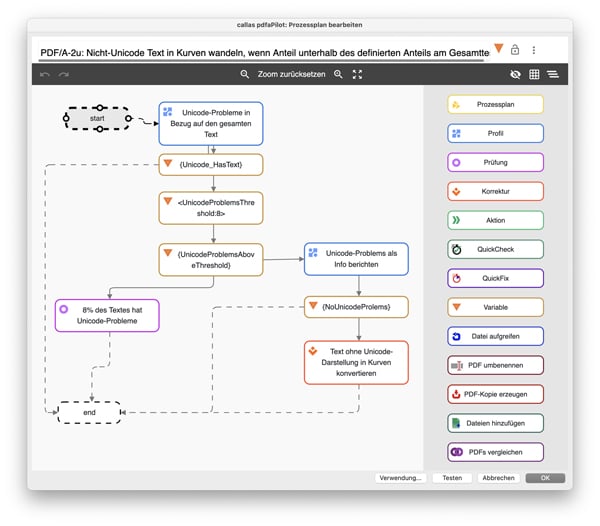The width and height of the screenshot is (600, 526).
Task: Click the Testen button
Action: point(452,478)
